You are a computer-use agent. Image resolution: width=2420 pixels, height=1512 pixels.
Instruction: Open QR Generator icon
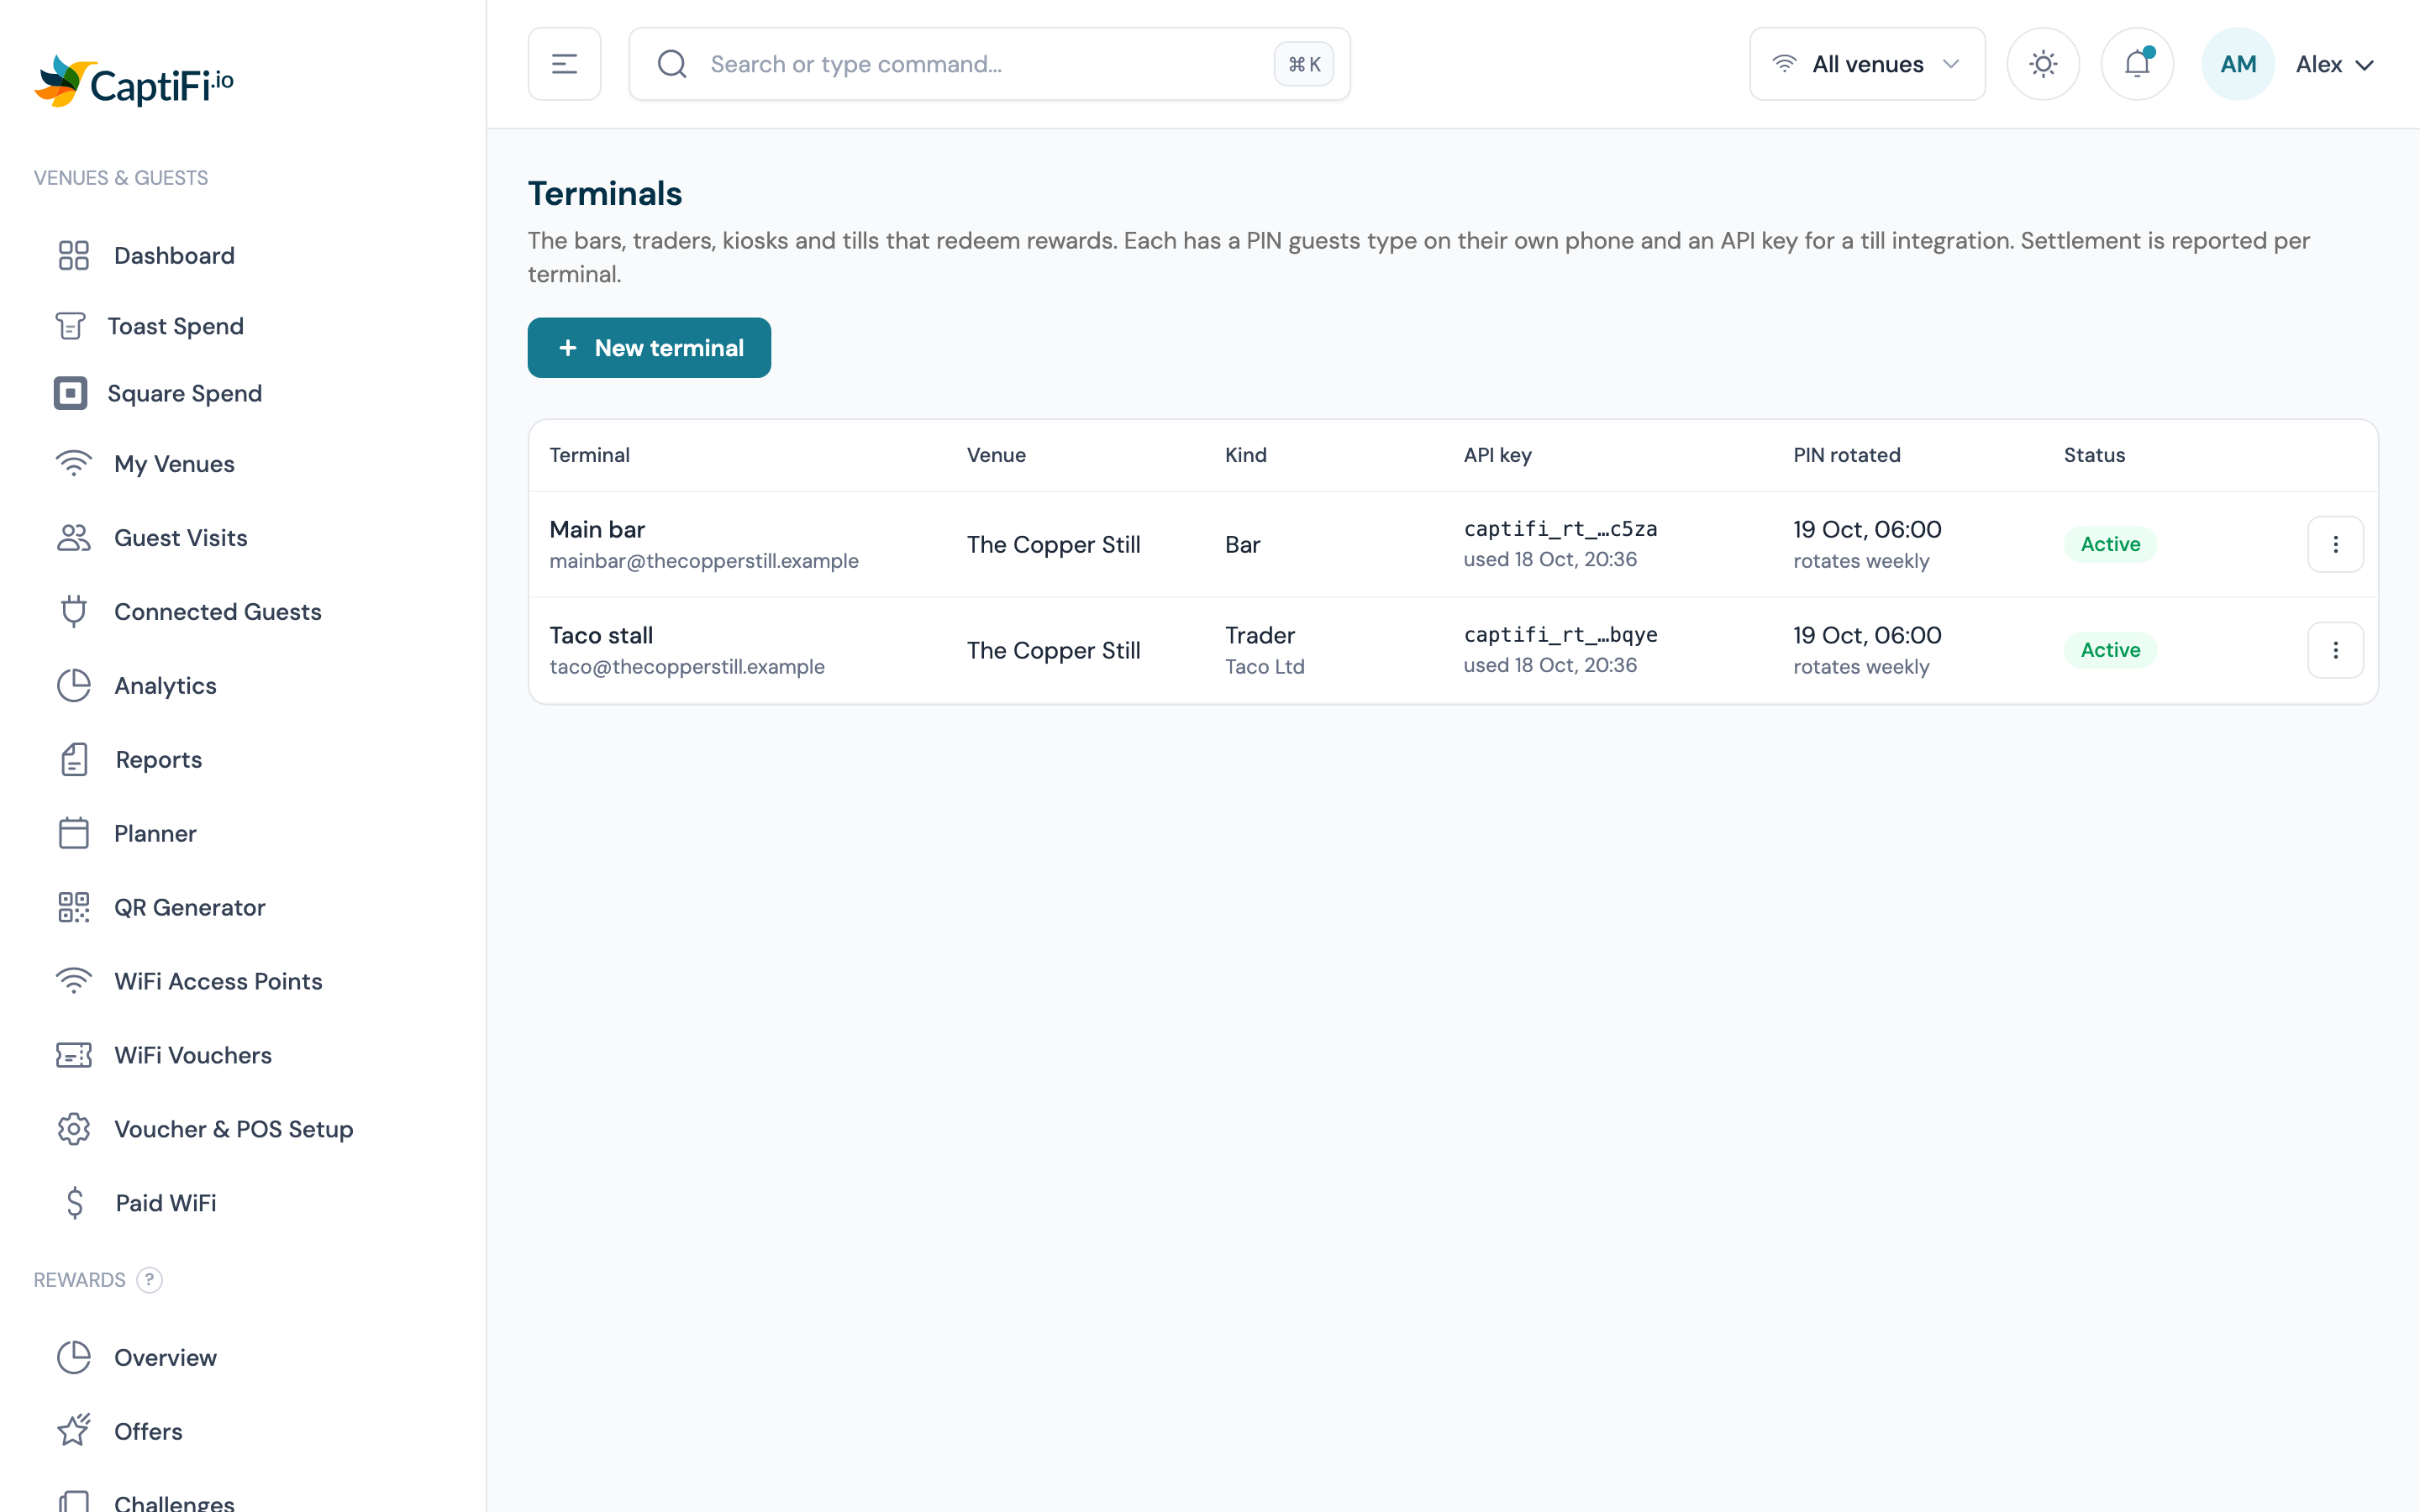point(73,907)
